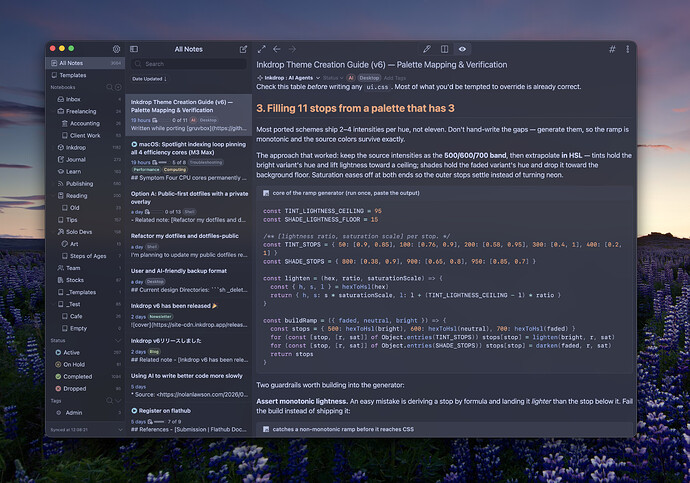Image resolution: width=690 pixels, height=483 pixels.
Task: Open the Solo Devs notebook
Action: click(x=85, y=232)
